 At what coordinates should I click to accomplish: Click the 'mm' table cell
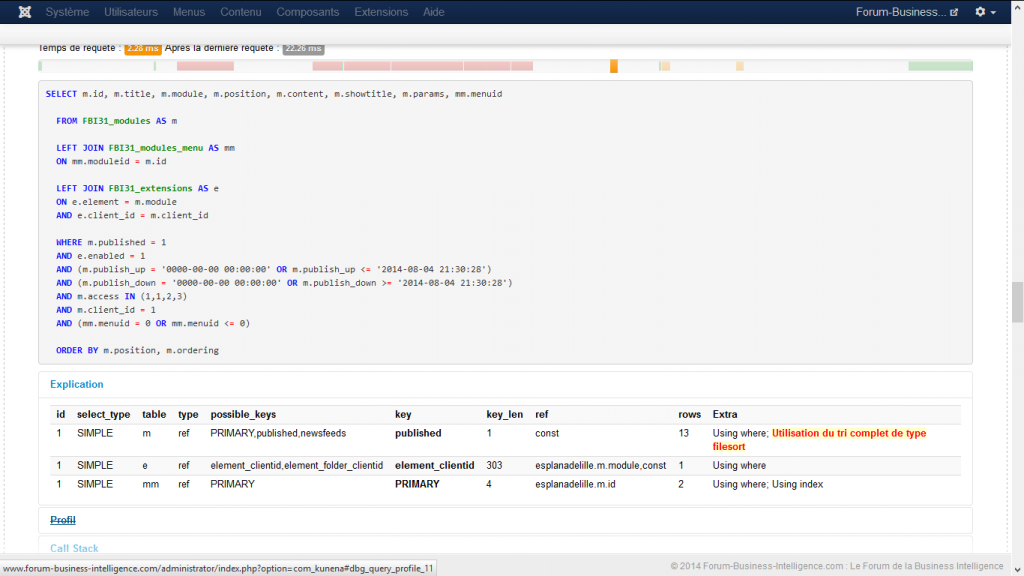click(x=150, y=484)
